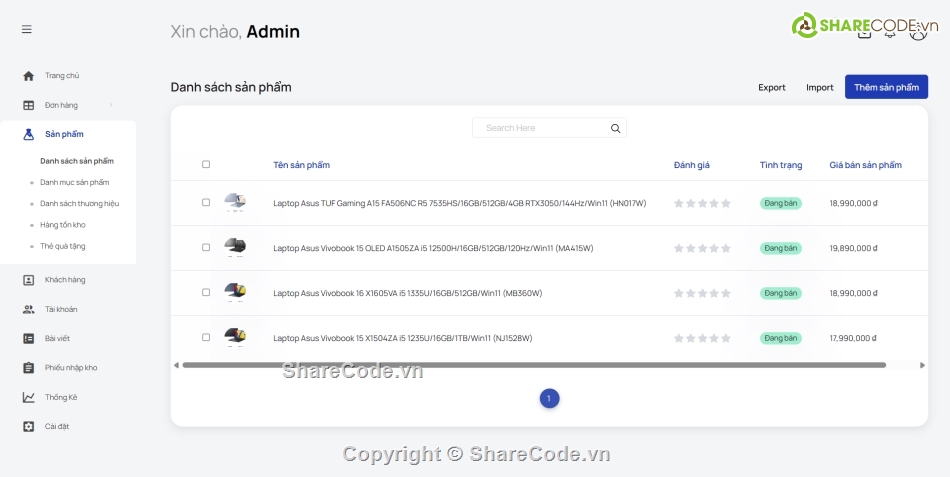Click the fifth star in the NJ1528W row

point(726,338)
